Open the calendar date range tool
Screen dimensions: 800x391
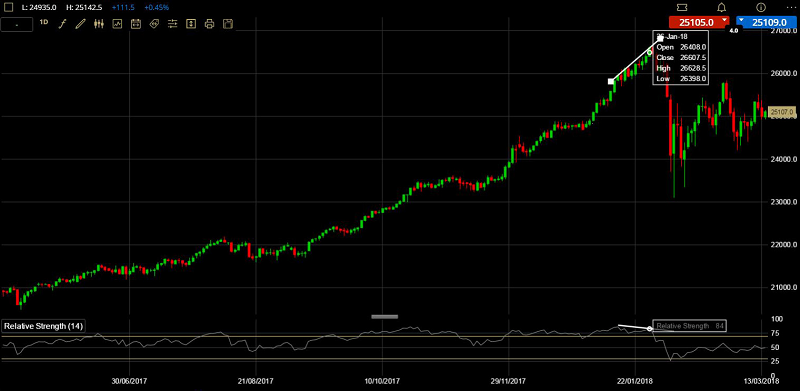pyautogui.click(x=136, y=23)
